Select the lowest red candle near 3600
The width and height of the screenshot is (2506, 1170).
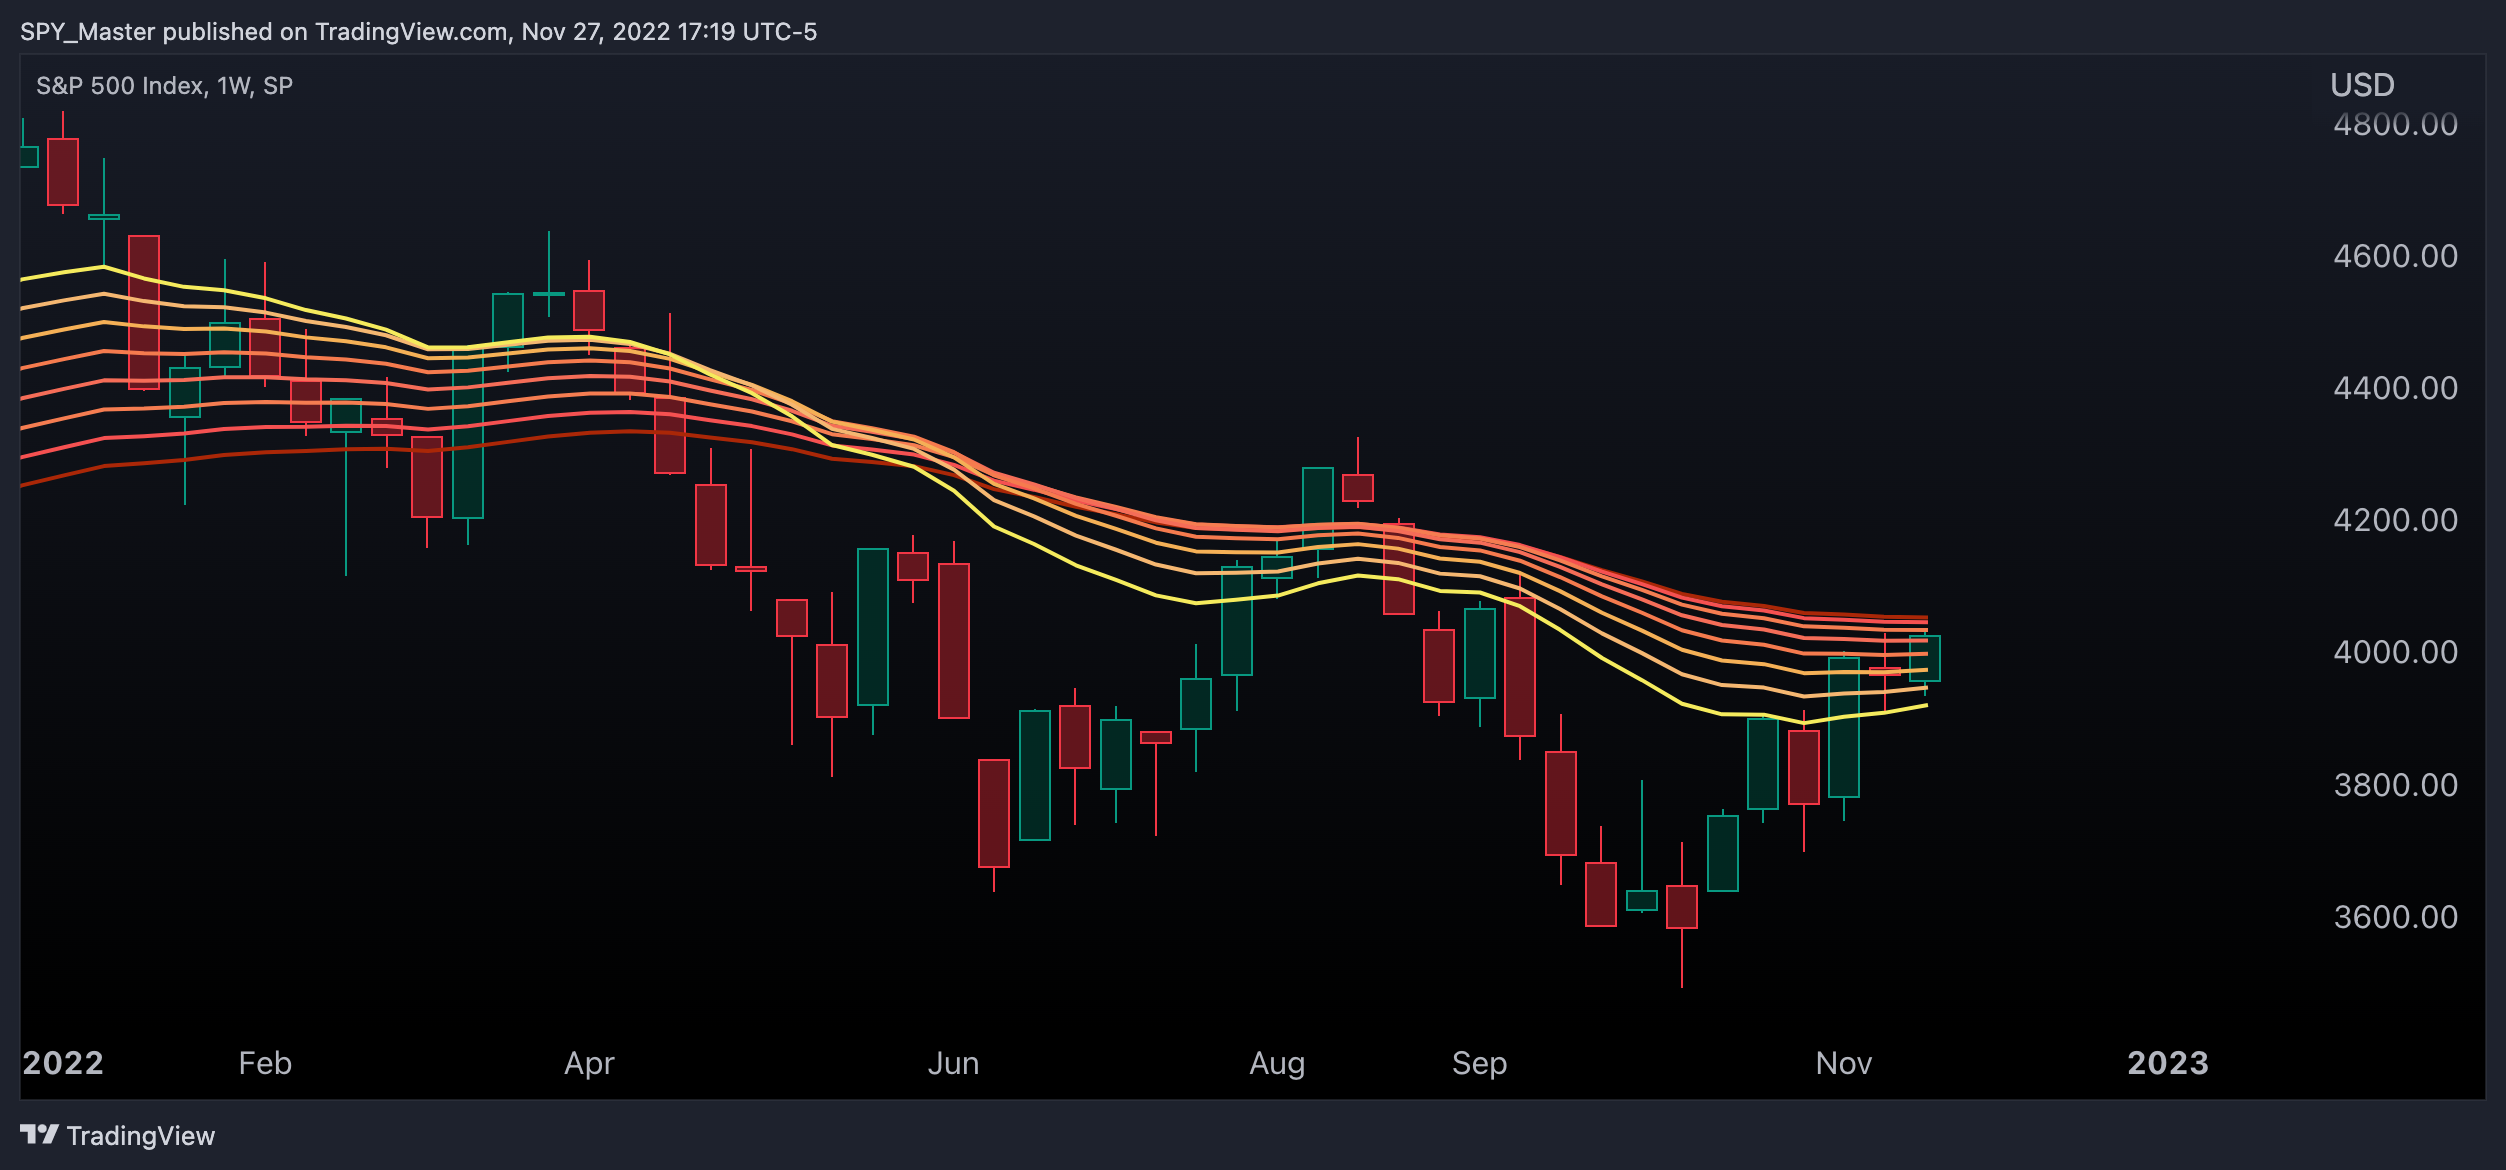pos(1682,907)
